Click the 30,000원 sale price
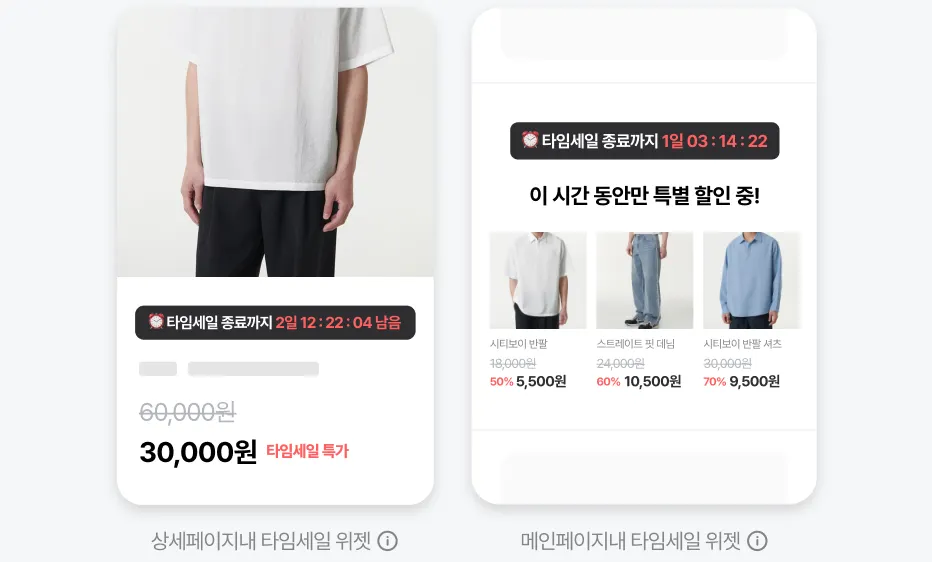The height and width of the screenshot is (562, 932). coord(198,452)
